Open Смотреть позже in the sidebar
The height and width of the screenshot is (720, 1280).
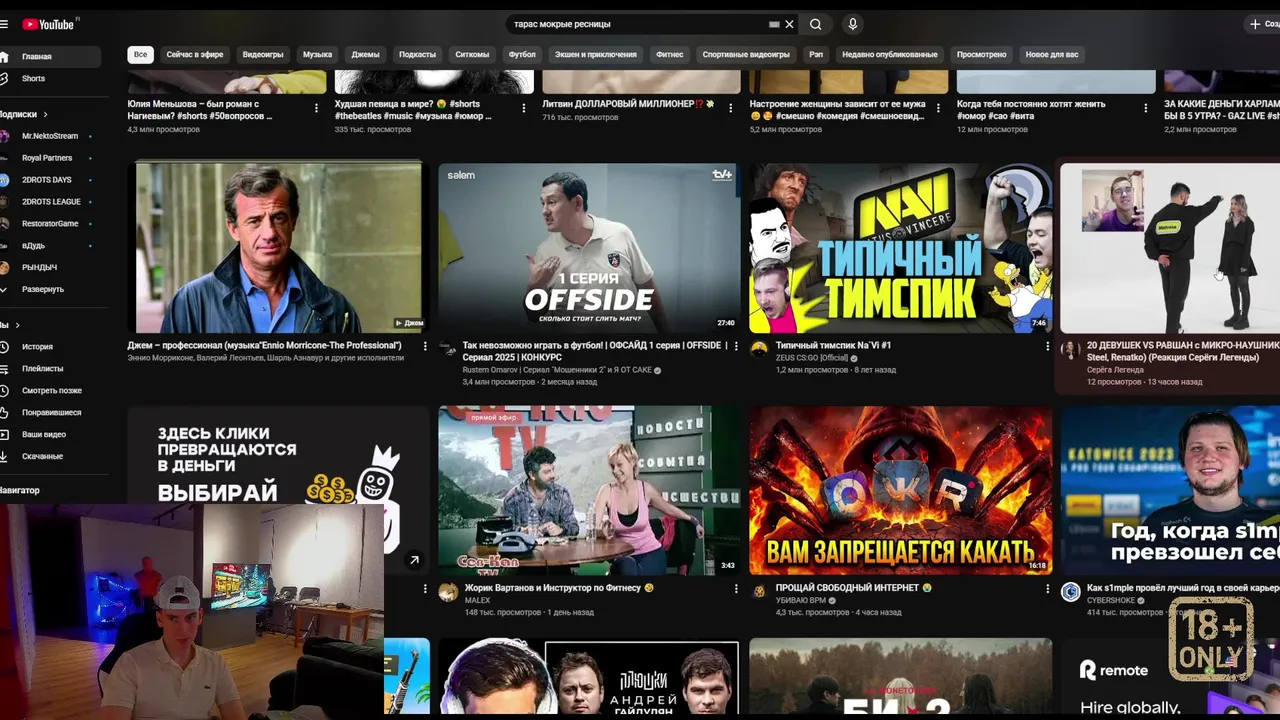pos(50,391)
